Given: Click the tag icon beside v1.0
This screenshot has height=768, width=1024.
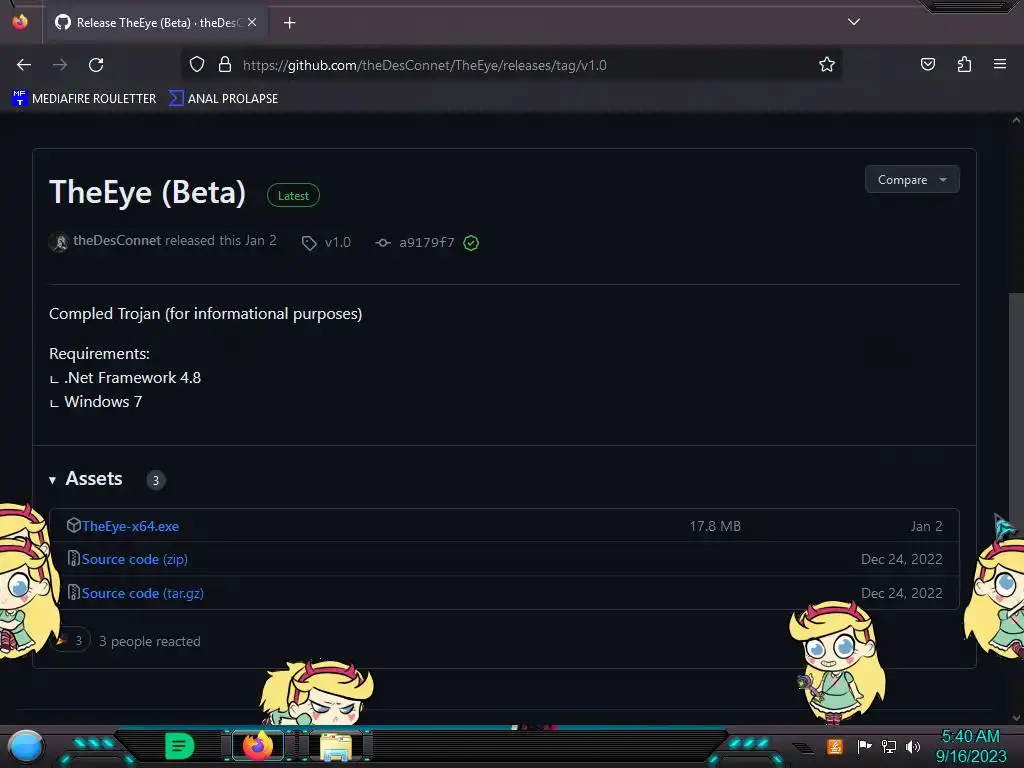Looking at the screenshot, I should click(x=309, y=243).
